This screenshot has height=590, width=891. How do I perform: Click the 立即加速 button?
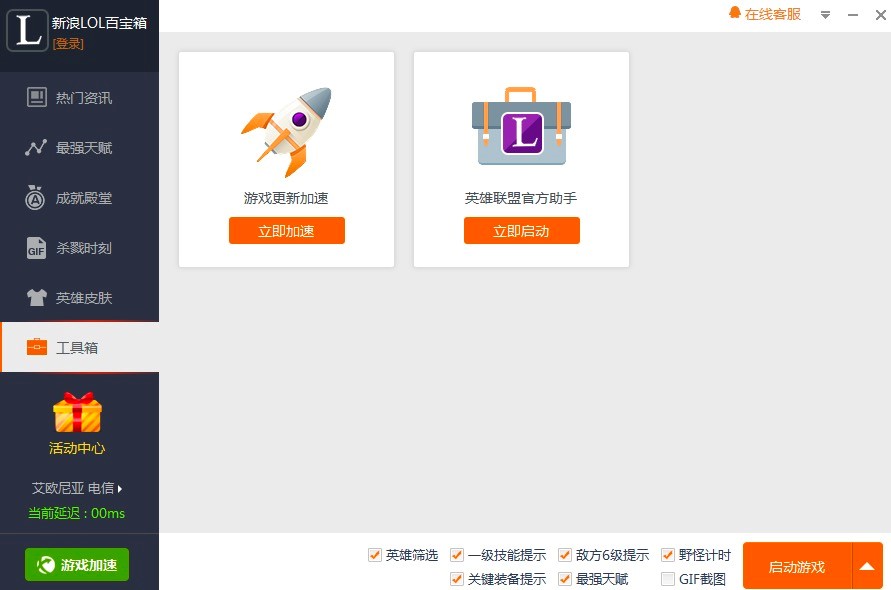coord(286,230)
